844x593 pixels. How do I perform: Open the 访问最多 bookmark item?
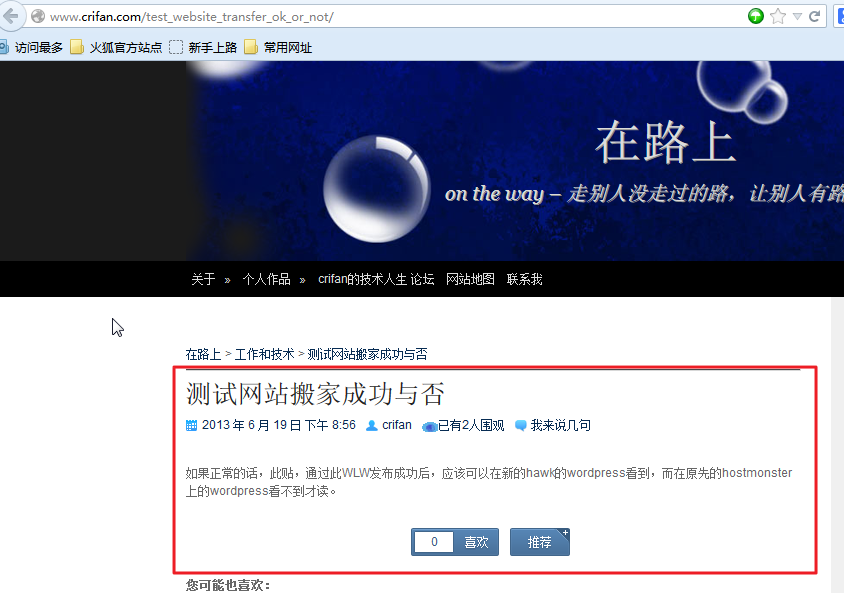point(31,47)
